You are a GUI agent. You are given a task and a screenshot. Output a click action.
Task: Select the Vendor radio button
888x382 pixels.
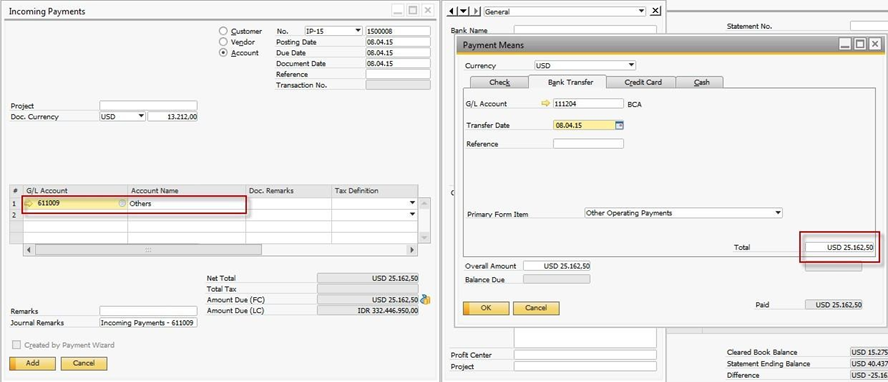click(x=223, y=42)
